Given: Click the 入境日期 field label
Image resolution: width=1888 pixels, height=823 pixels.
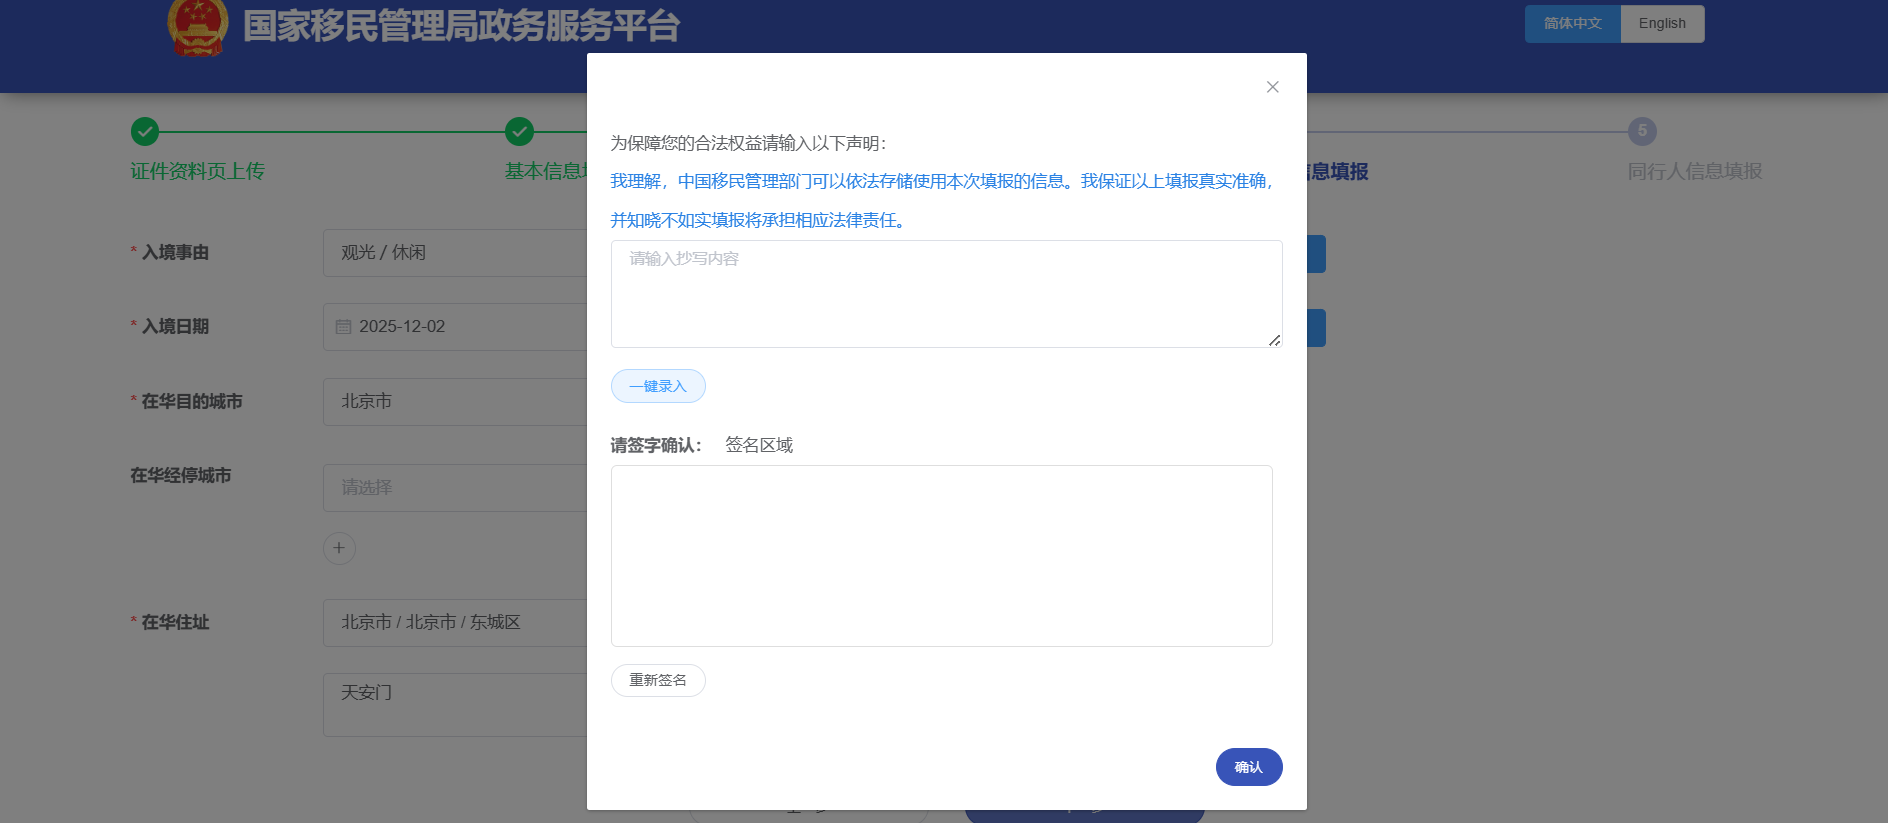Looking at the screenshot, I should click(x=175, y=326).
